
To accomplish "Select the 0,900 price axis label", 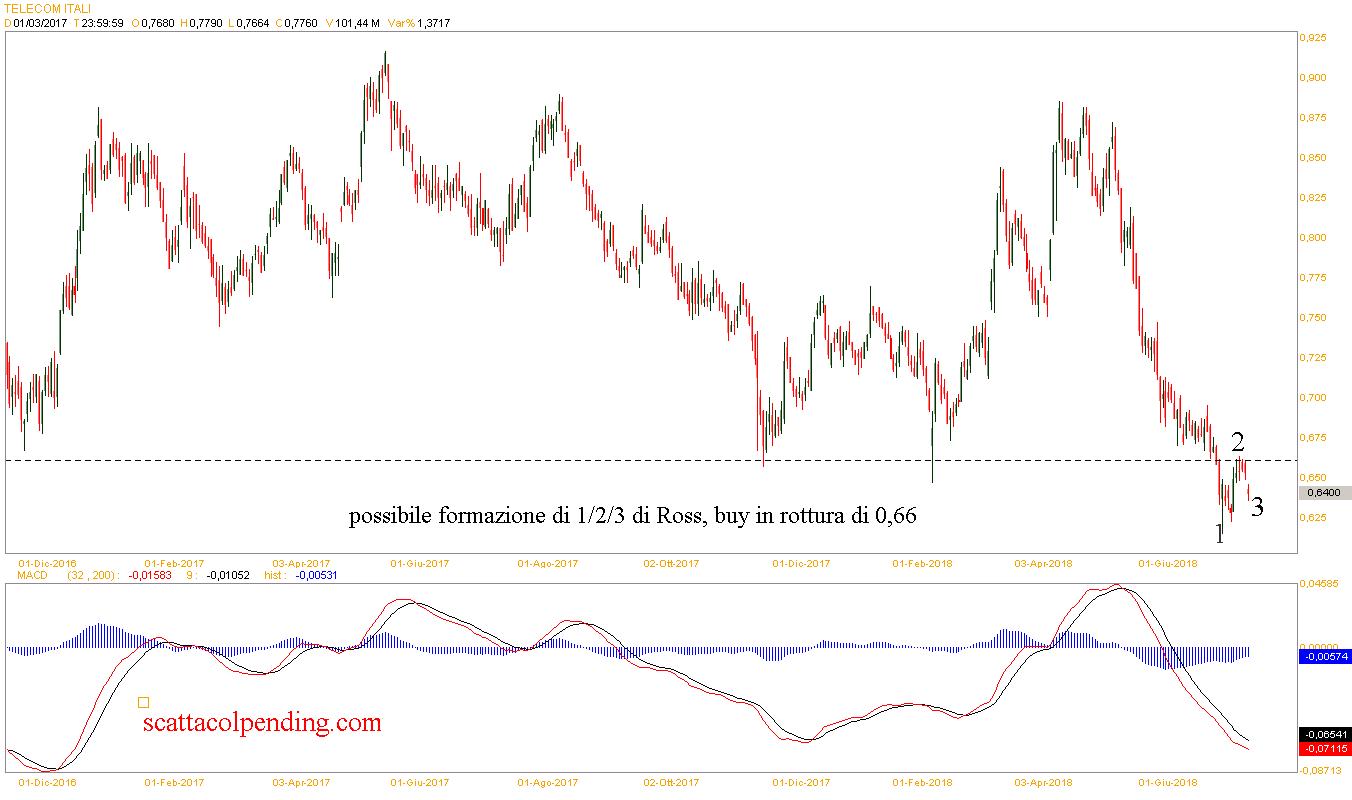I will [x=1312, y=78].
